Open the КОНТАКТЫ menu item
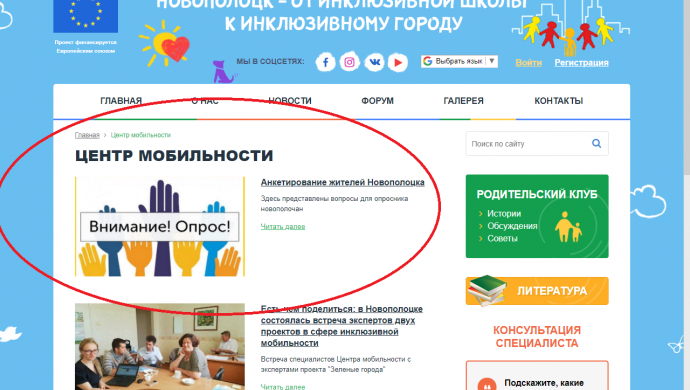 558,101
